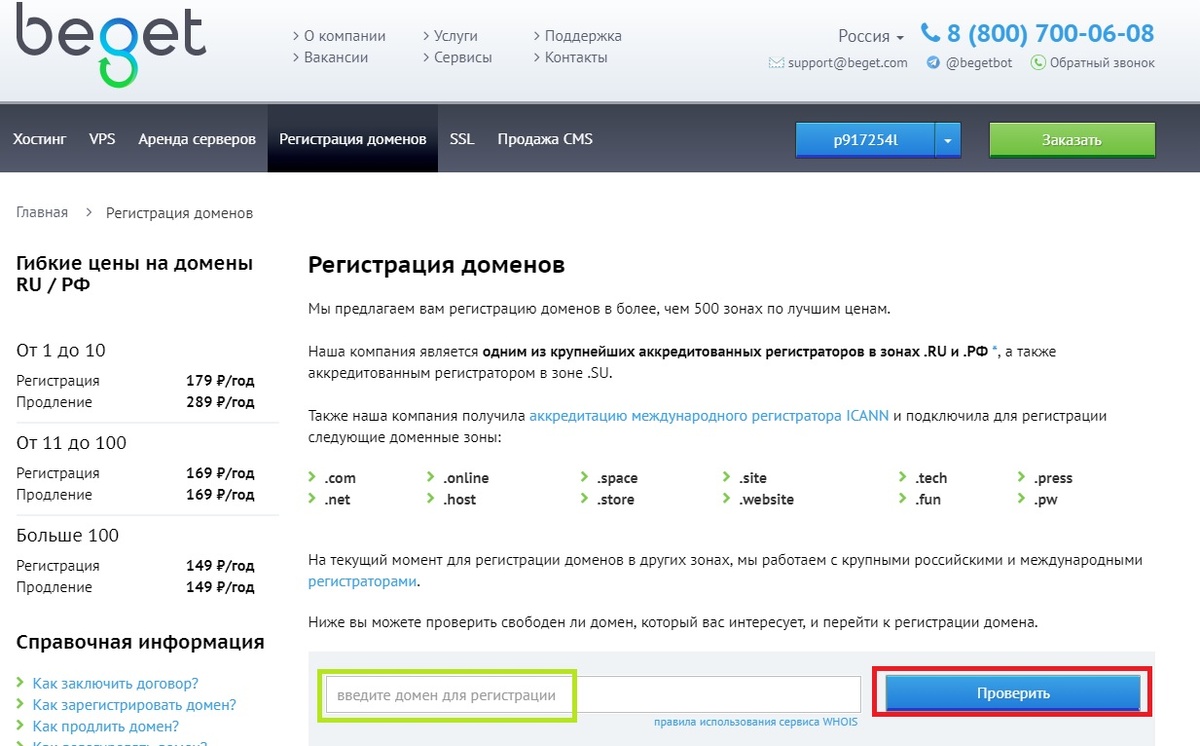Open the Хостинг menu item
The width and height of the screenshot is (1200, 746).
(x=40, y=139)
